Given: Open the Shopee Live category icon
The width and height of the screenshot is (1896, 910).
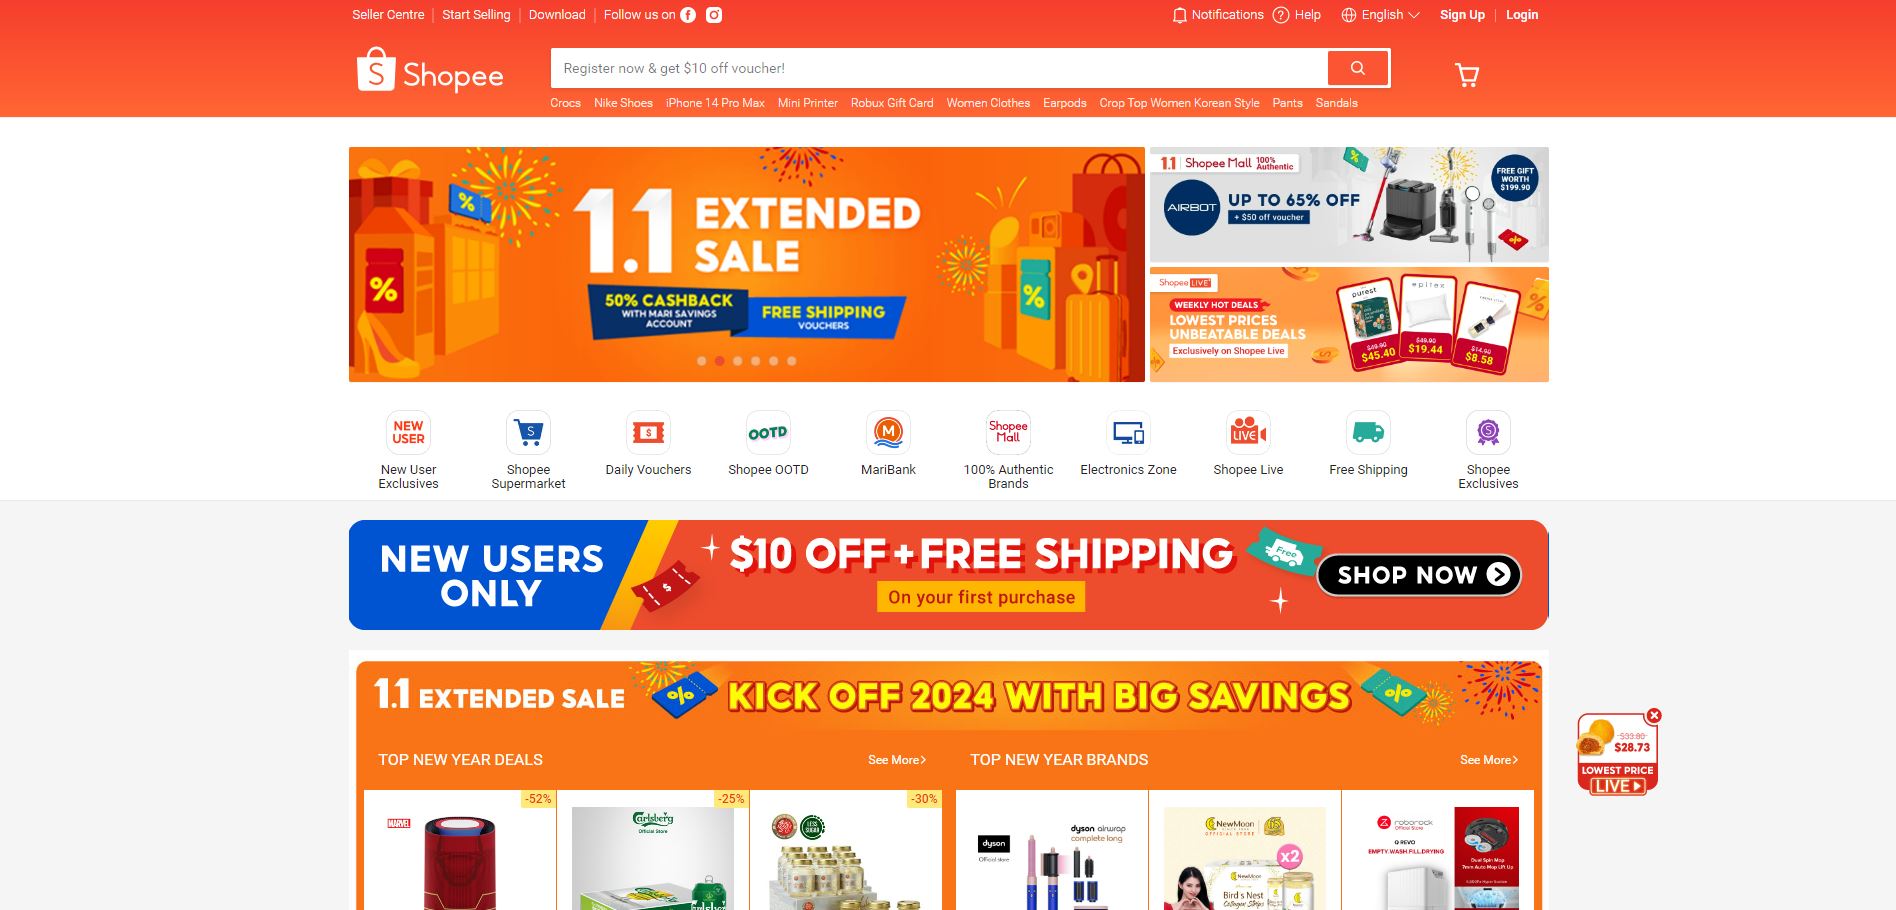Looking at the screenshot, I should [1248, 433].
